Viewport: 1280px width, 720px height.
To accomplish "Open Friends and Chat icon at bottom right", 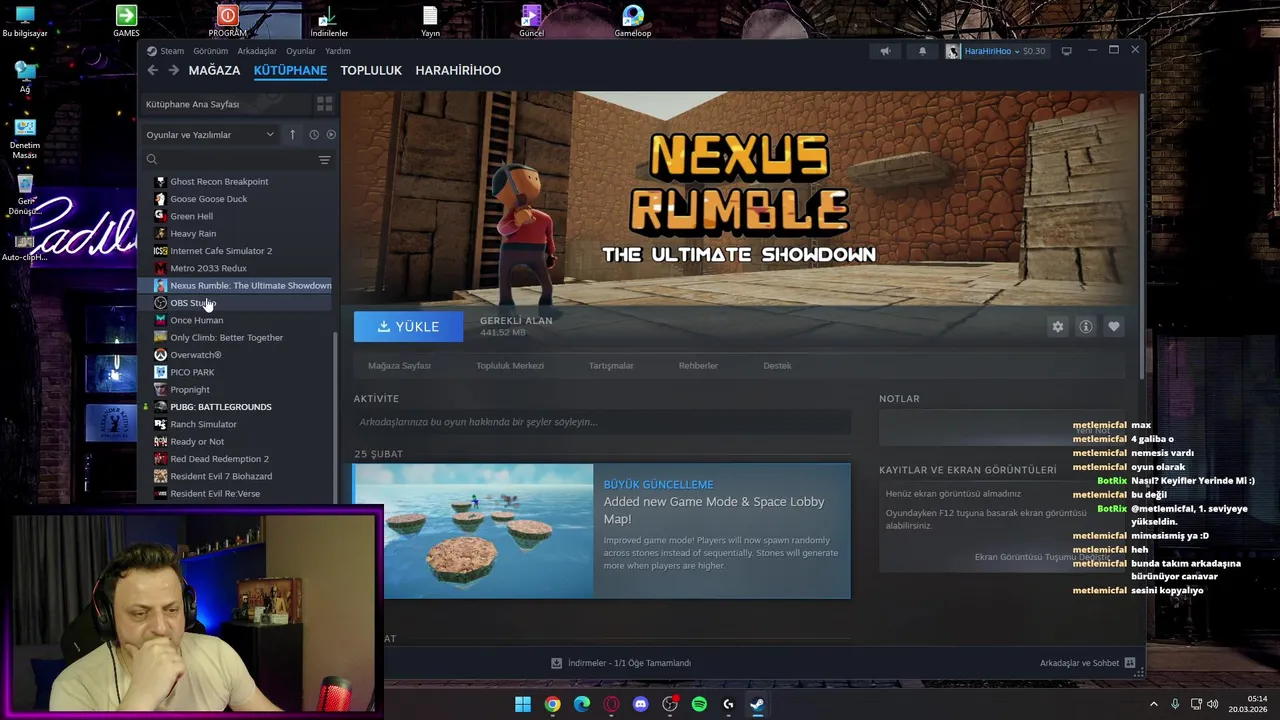I will coord(1130,663).
